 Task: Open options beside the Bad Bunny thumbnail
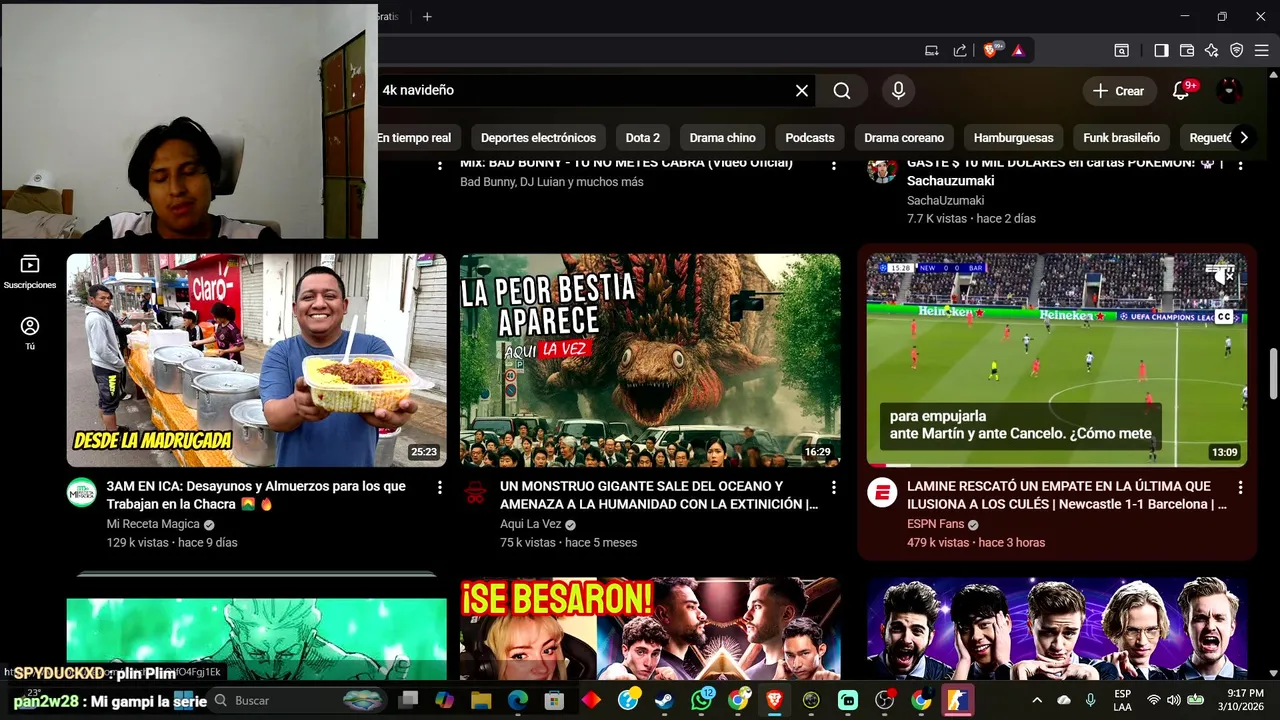tap(439, 164)
